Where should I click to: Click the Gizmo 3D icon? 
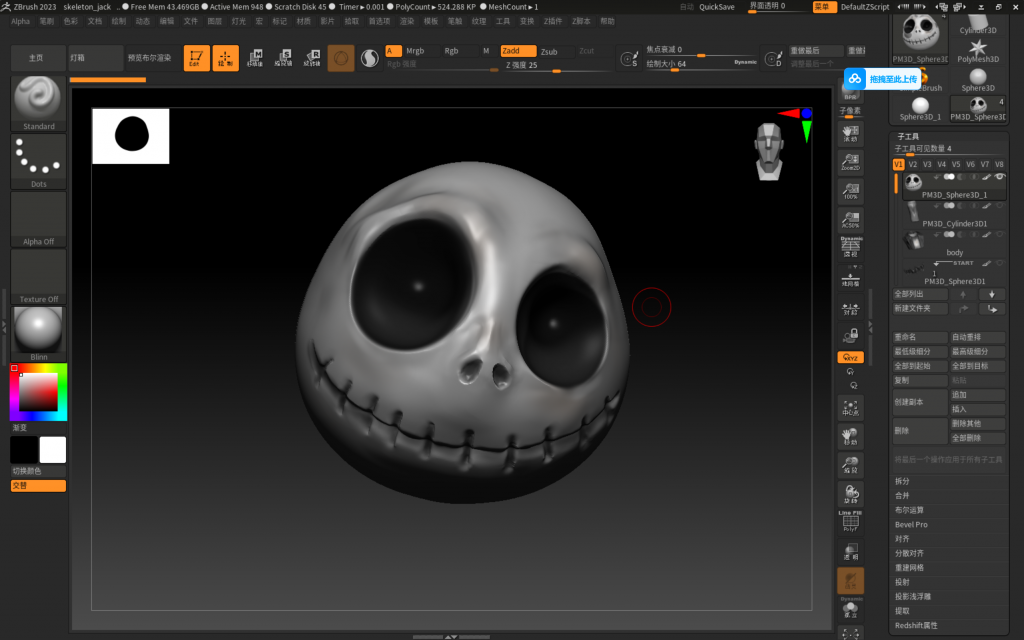click(x=341, y=58)
